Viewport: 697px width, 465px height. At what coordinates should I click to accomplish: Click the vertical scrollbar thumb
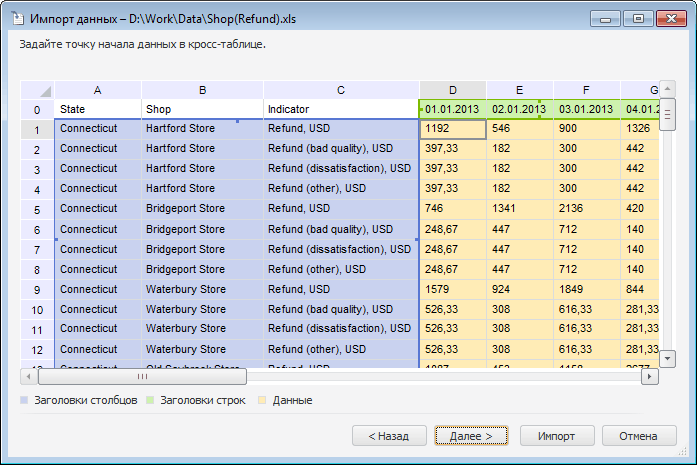(x=668, y=110)
